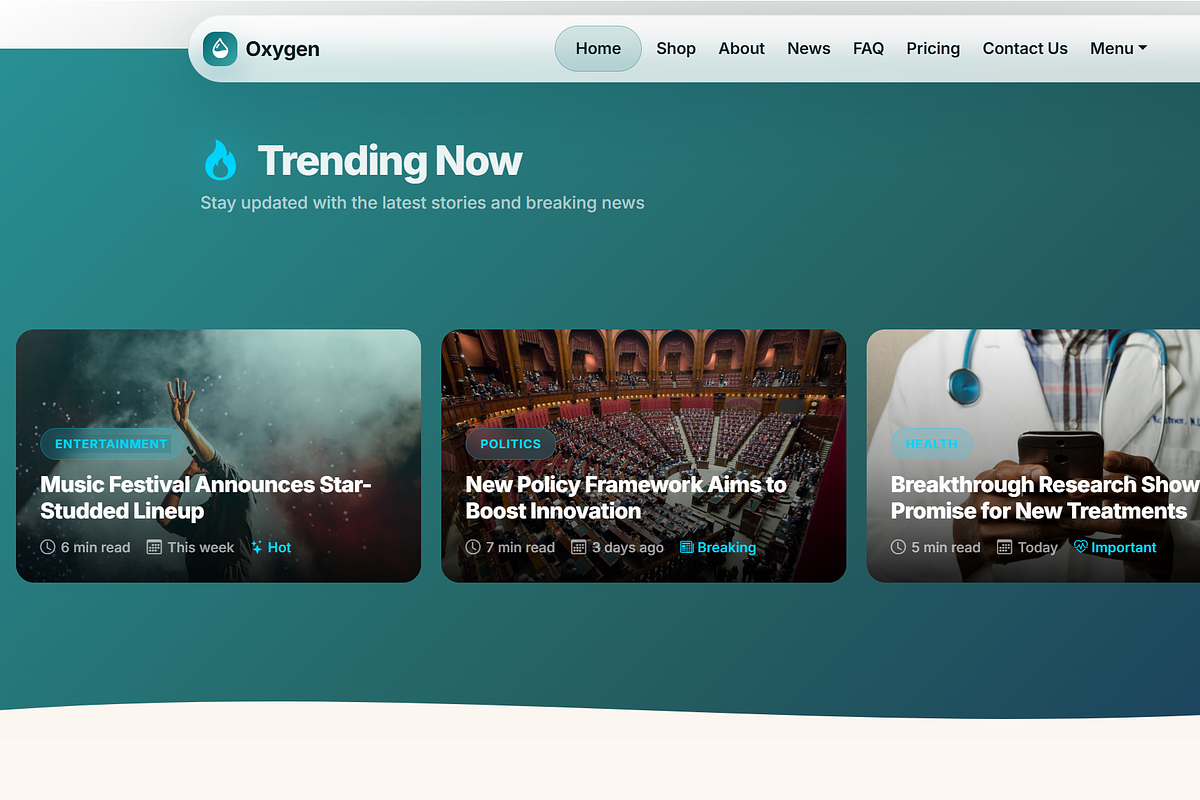The height and width of the screenshot is (800, 1200).
Task: Click clock icon next to 6 min read
Action: (x=47, y=547)
